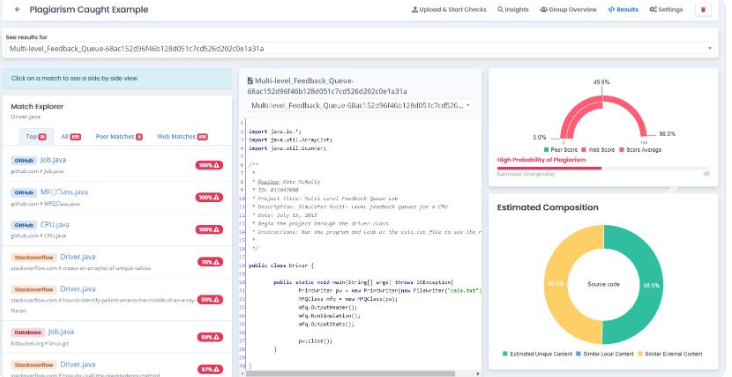Click the 100% badge for MFQClass.java
The image size is (732, 377).
209,197
